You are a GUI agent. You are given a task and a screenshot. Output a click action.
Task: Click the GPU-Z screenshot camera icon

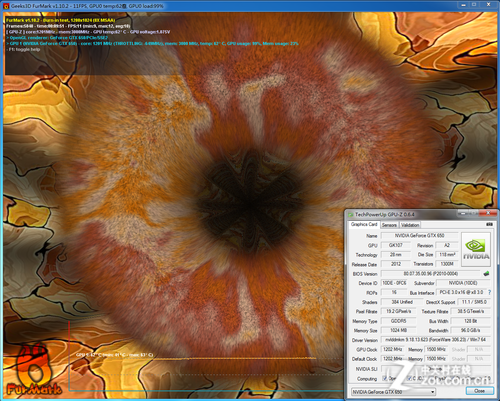489,224
